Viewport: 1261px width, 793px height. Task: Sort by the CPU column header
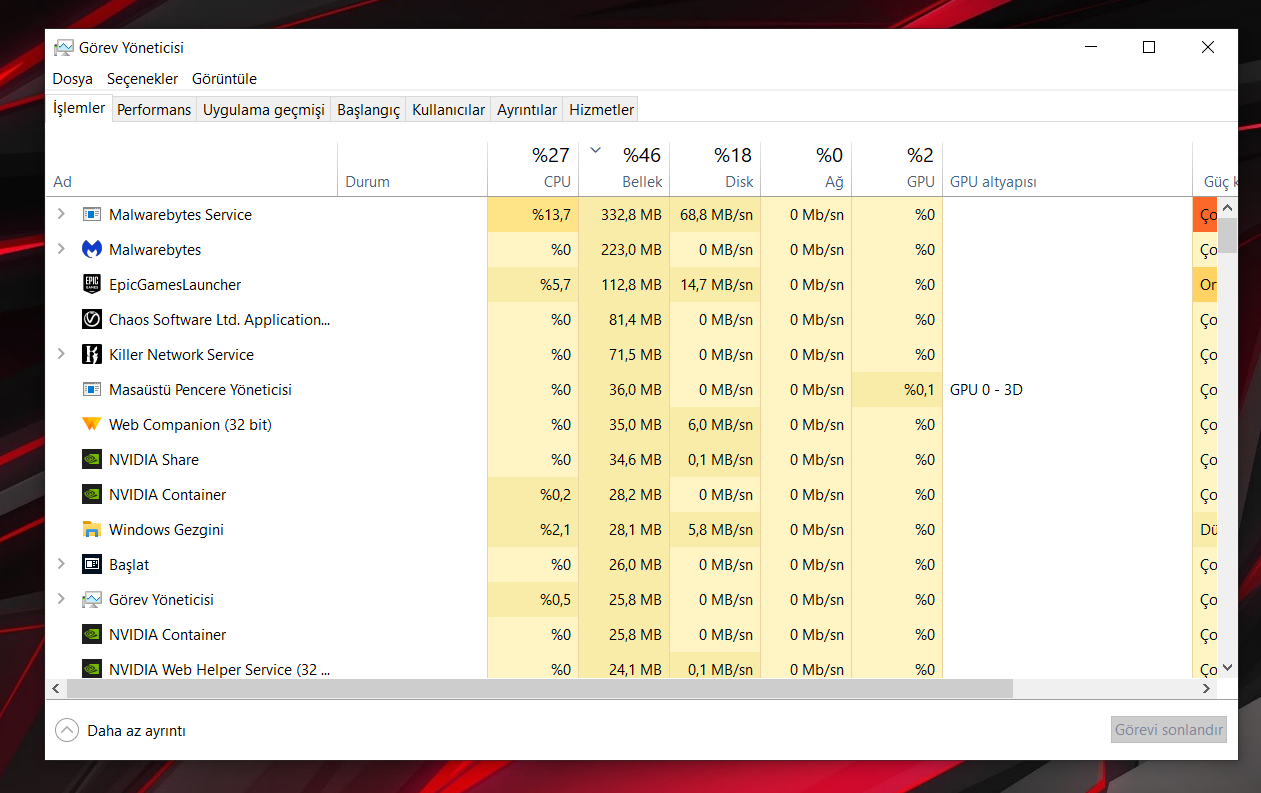tap(533, 169)
